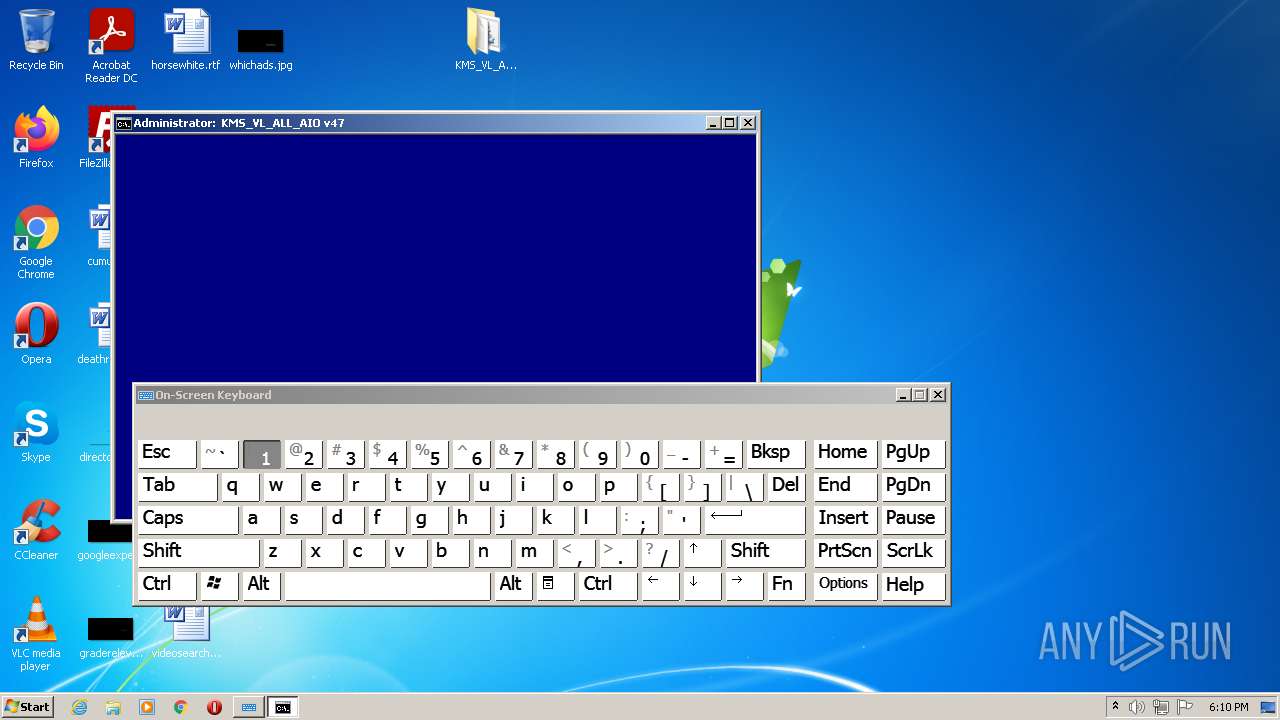
Task: Toggle left Ctrl key
Action: coord(167,586)
